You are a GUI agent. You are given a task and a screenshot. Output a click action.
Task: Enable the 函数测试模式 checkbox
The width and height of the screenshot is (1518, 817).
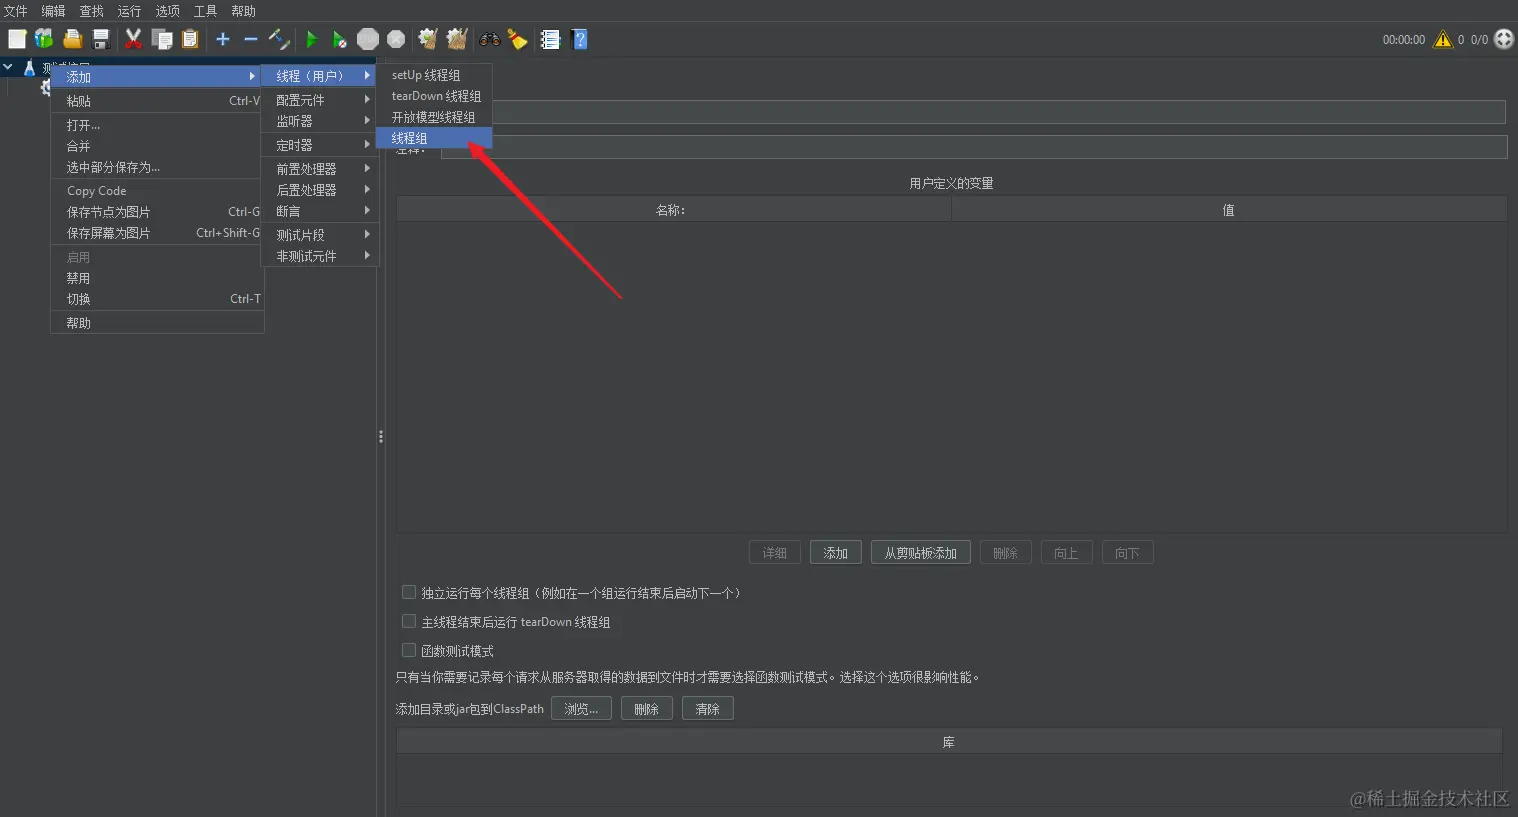(409, 650)
